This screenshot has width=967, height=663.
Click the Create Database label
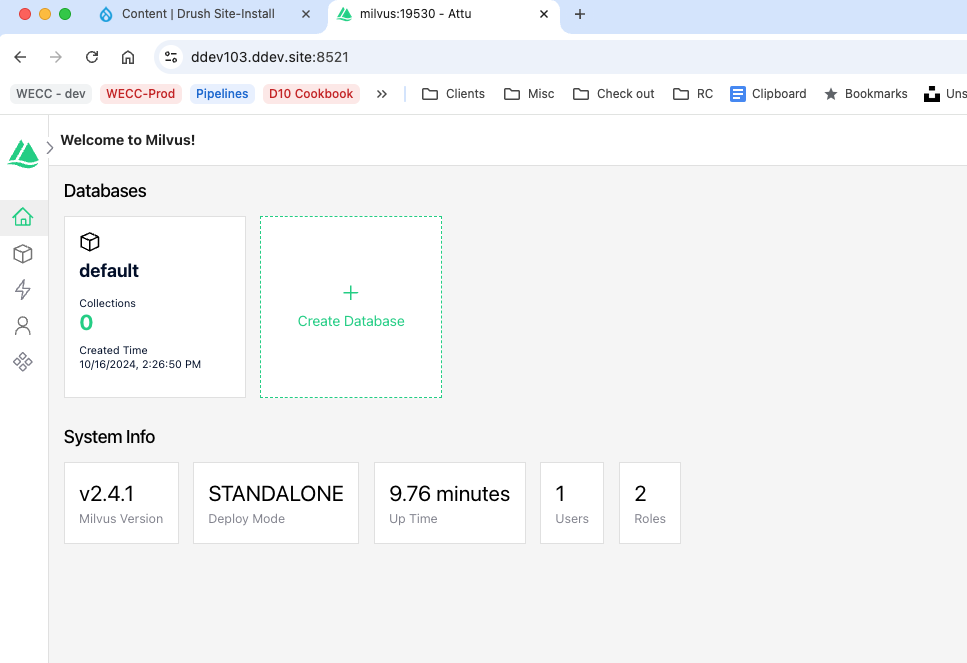point(351,321)
